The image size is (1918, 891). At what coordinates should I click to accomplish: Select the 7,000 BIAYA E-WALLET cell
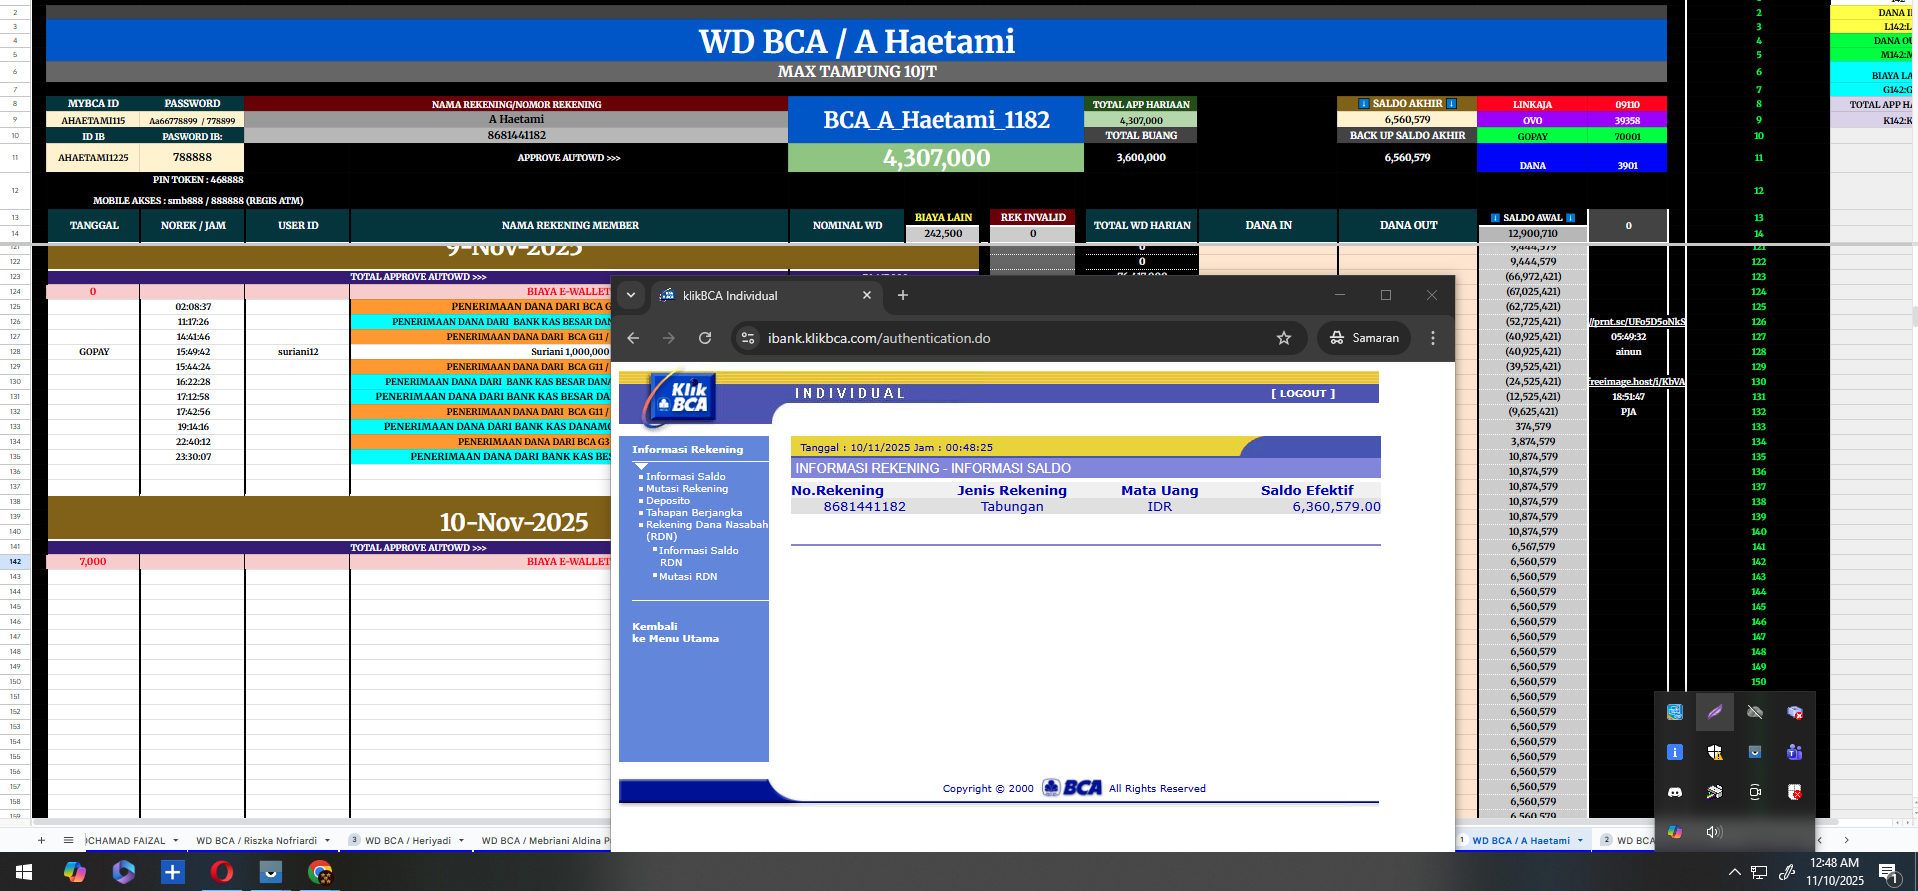pyautogui.click(x=93, y=562)
